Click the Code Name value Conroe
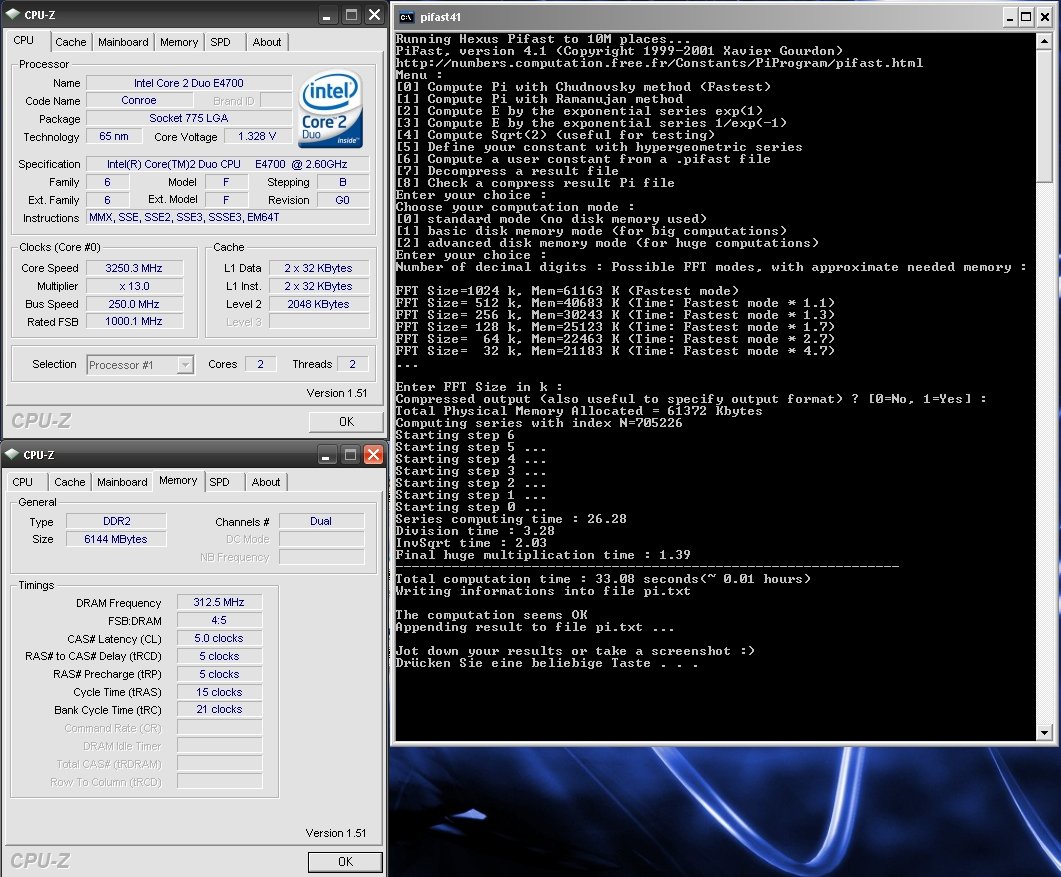This screenshot has height=877, width=1061. pos(139,100)
